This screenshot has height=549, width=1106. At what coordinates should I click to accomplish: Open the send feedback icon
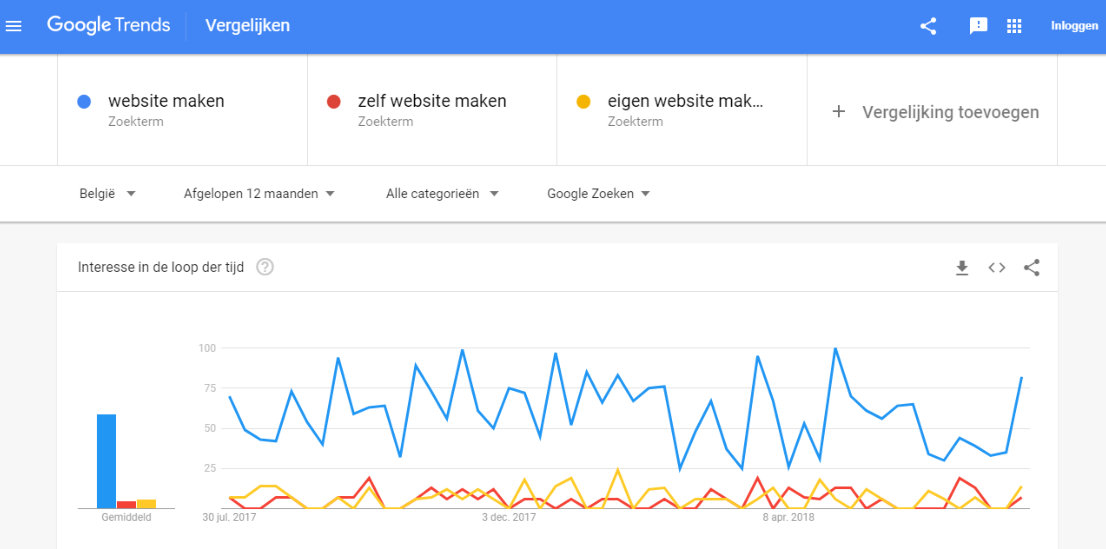coord(978,26)
